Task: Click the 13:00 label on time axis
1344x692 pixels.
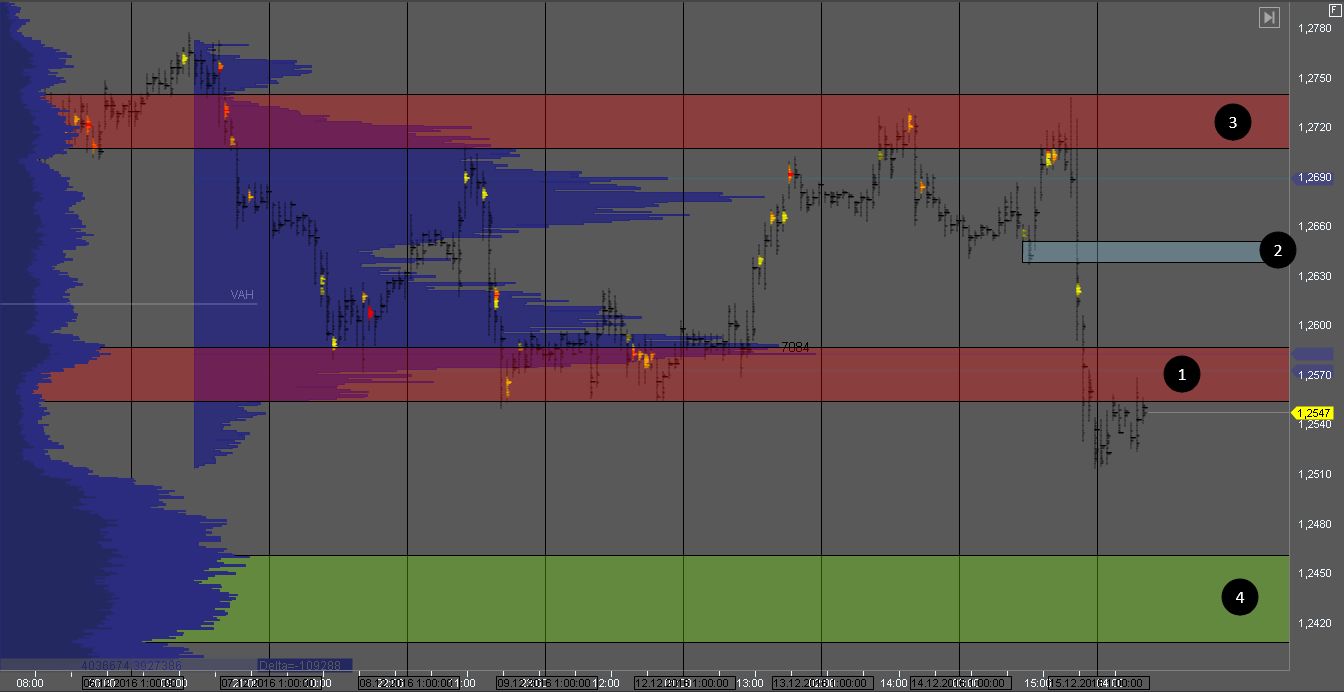Action: point(751,684)
